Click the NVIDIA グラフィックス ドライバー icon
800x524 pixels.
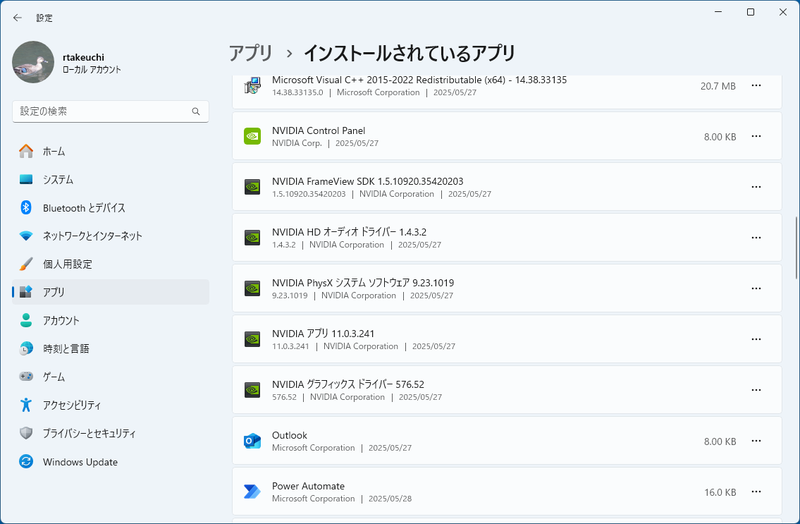[x=252, y=390]
